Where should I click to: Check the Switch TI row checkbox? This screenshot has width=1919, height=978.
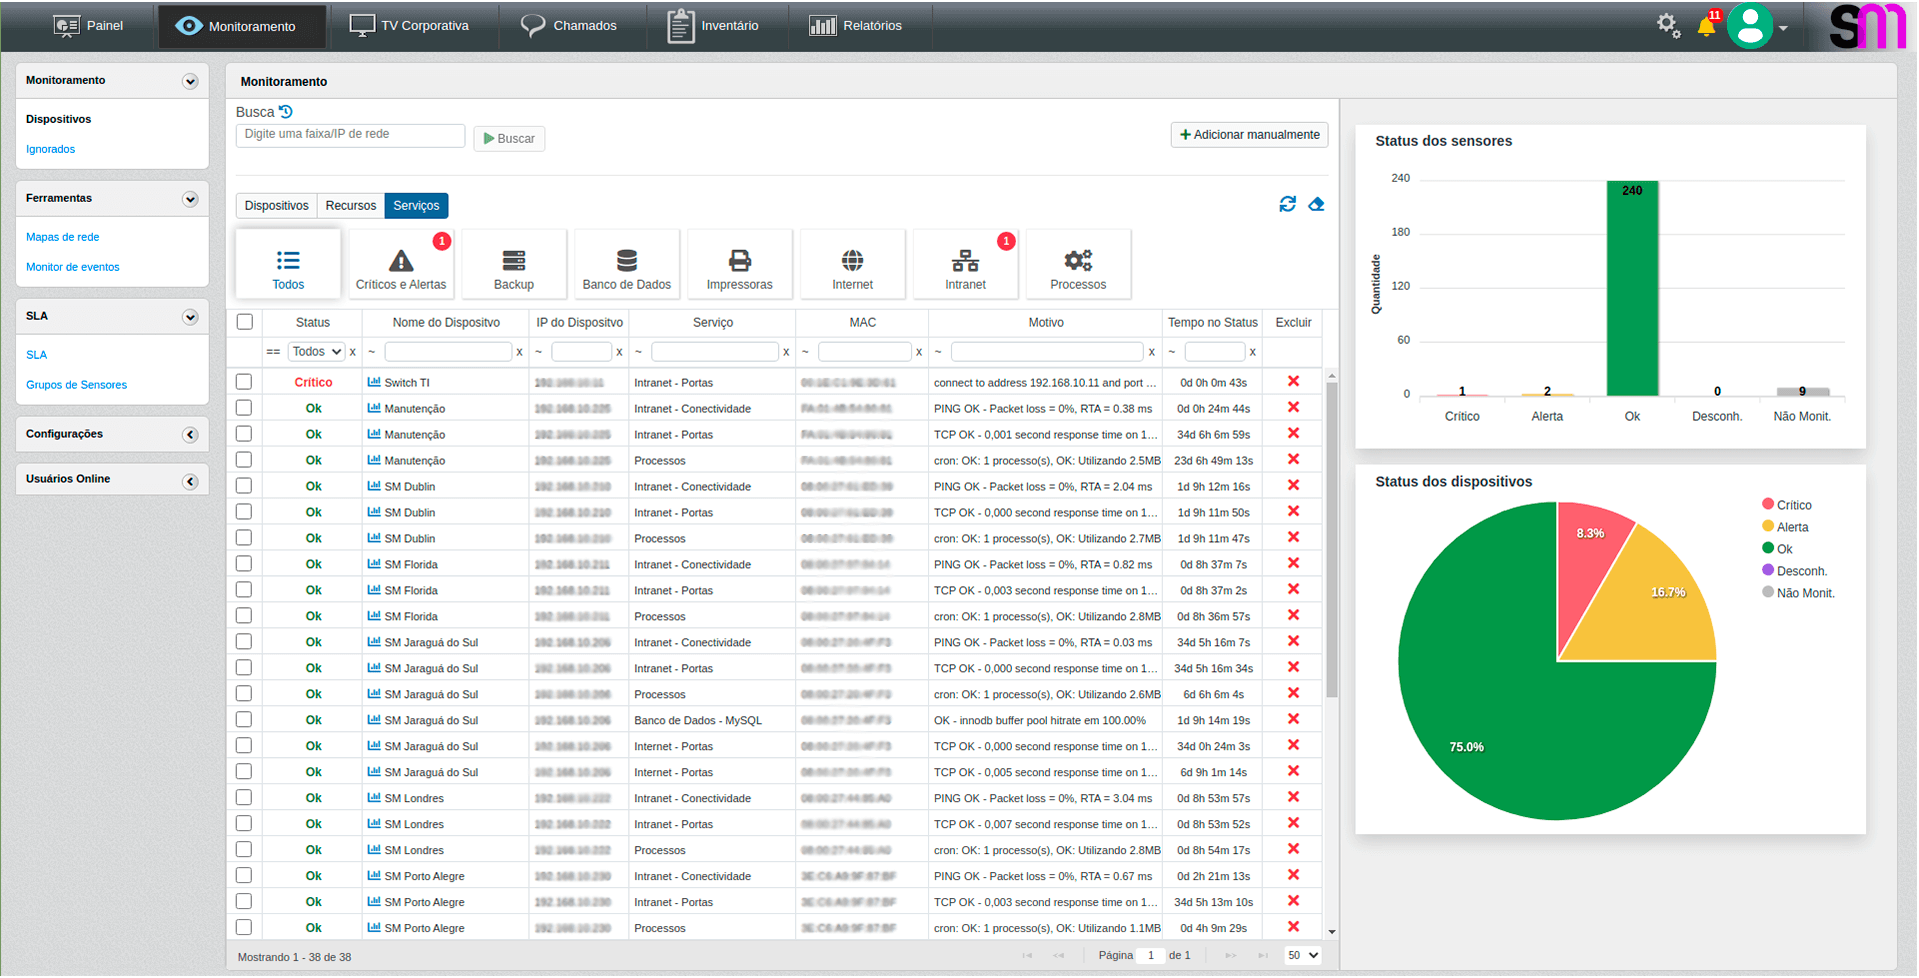coord(244,382)
